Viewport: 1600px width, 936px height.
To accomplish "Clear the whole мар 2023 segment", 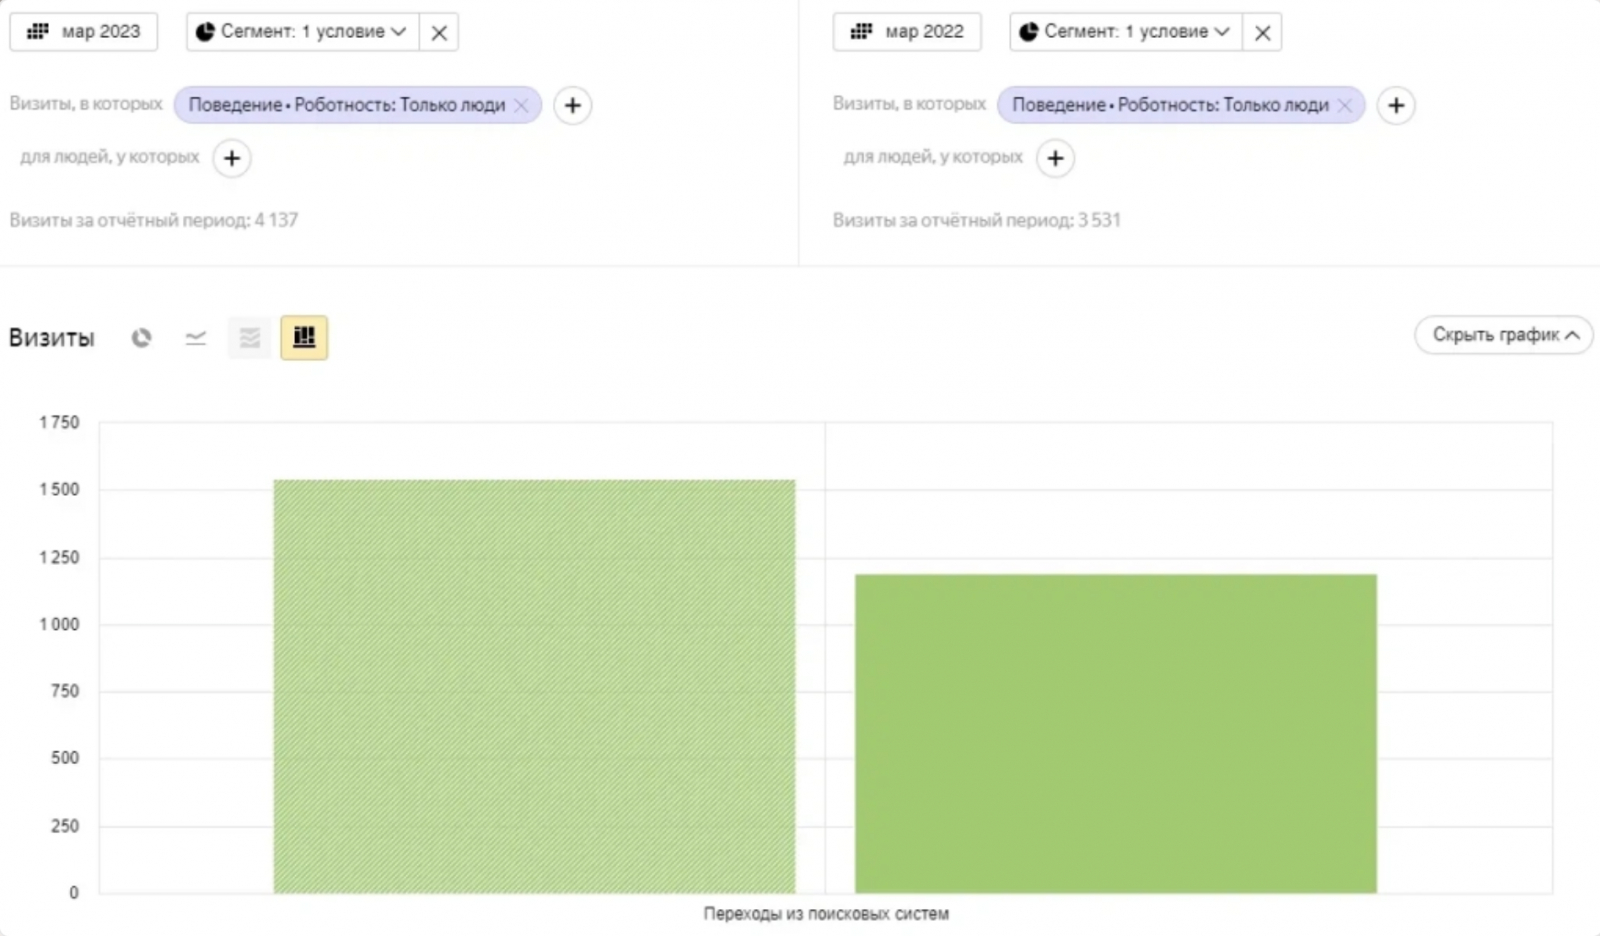I will point(439,32).
